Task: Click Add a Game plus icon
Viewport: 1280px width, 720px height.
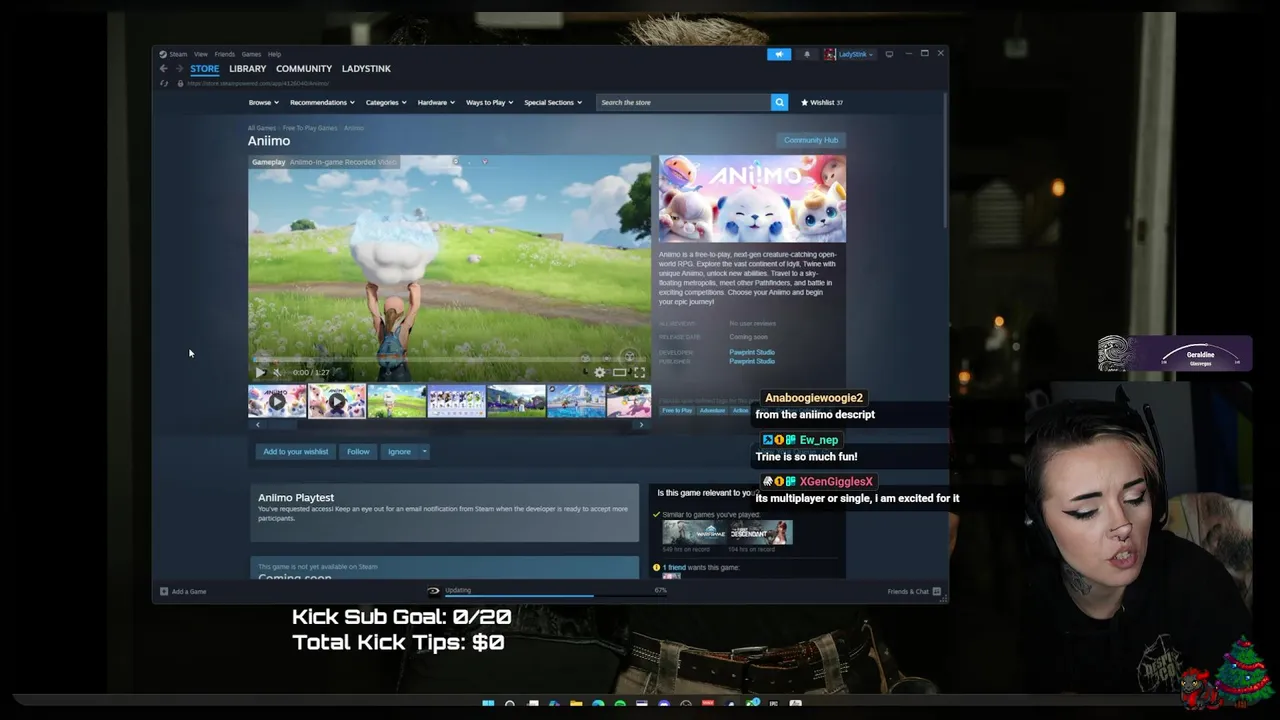Action: [164, 591]
